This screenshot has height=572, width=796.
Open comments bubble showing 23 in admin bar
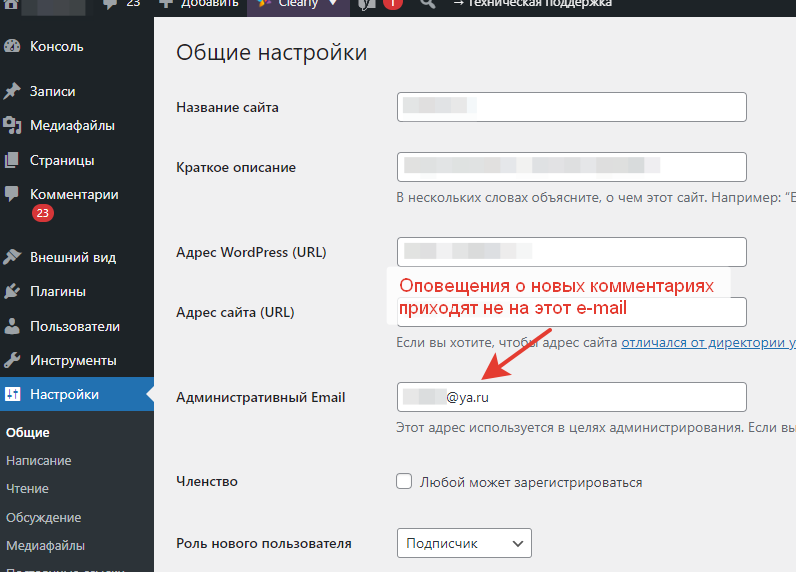click(121, 4)
